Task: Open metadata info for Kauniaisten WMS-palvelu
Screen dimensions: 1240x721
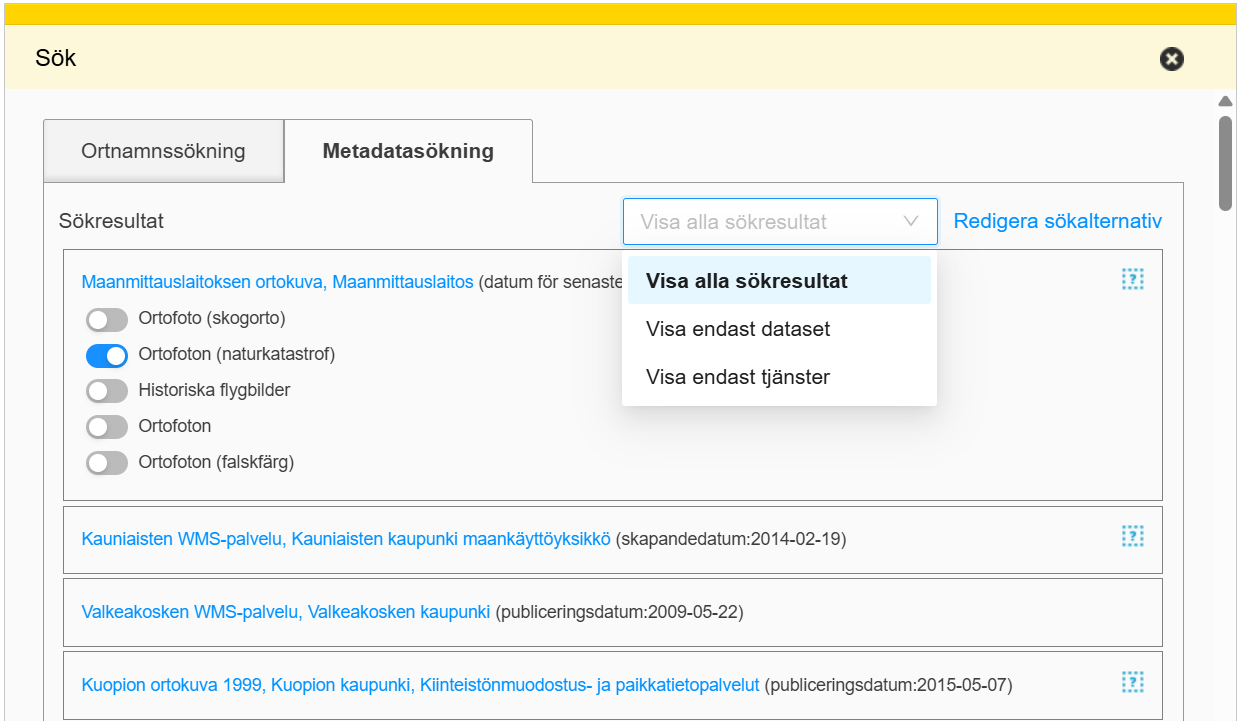Action: click(1132, 537)
